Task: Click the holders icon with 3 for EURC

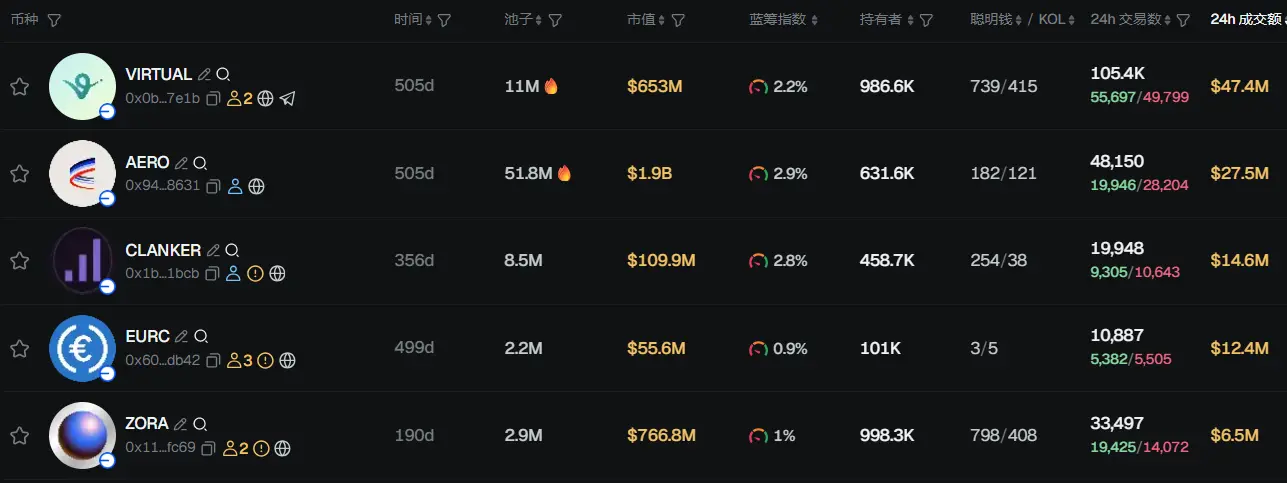Action: (x=240, y=360)
